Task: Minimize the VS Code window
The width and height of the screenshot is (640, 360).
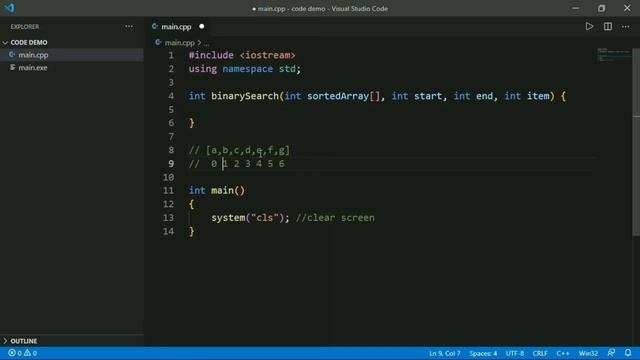Action: click(576, 8)
